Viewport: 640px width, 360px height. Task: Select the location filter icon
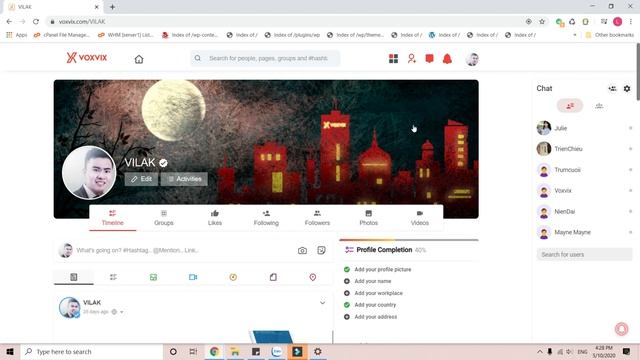click(313, 277)
